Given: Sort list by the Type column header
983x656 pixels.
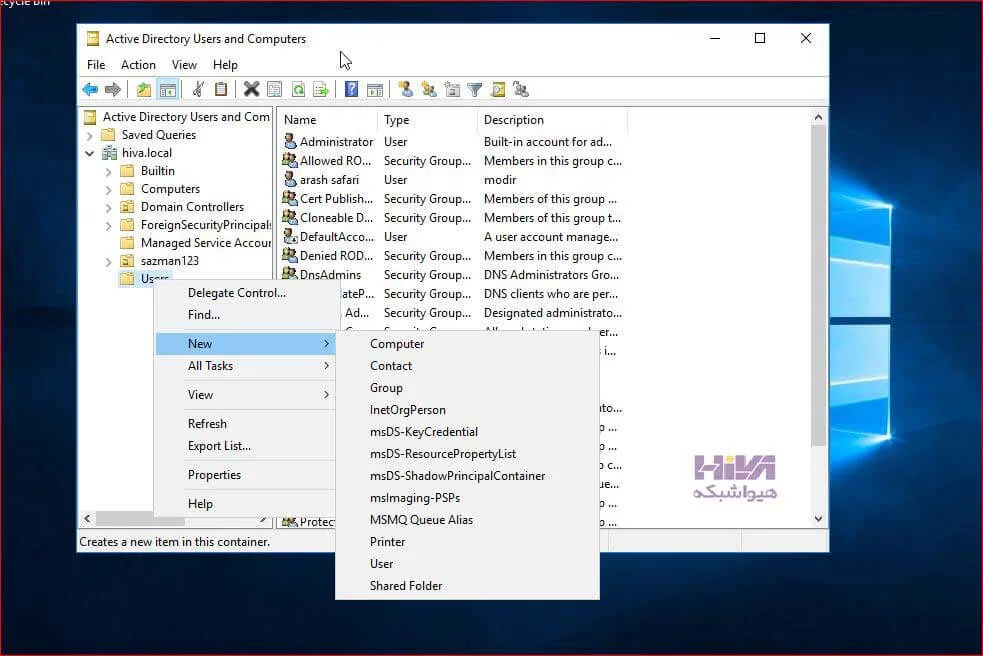Looking at the screenshot, I should click(x=427, y=120).
